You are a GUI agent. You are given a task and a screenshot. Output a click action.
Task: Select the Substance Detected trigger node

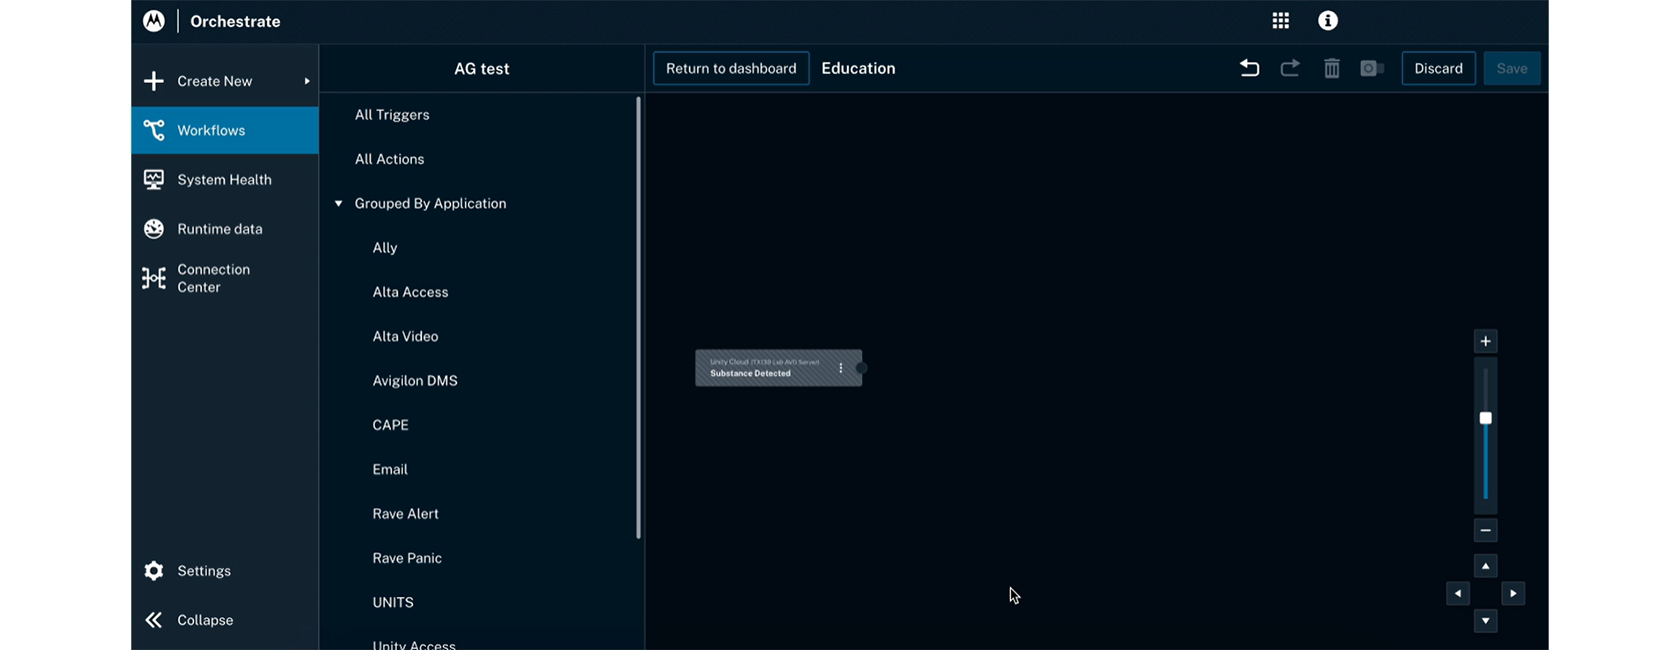(778, 368)
